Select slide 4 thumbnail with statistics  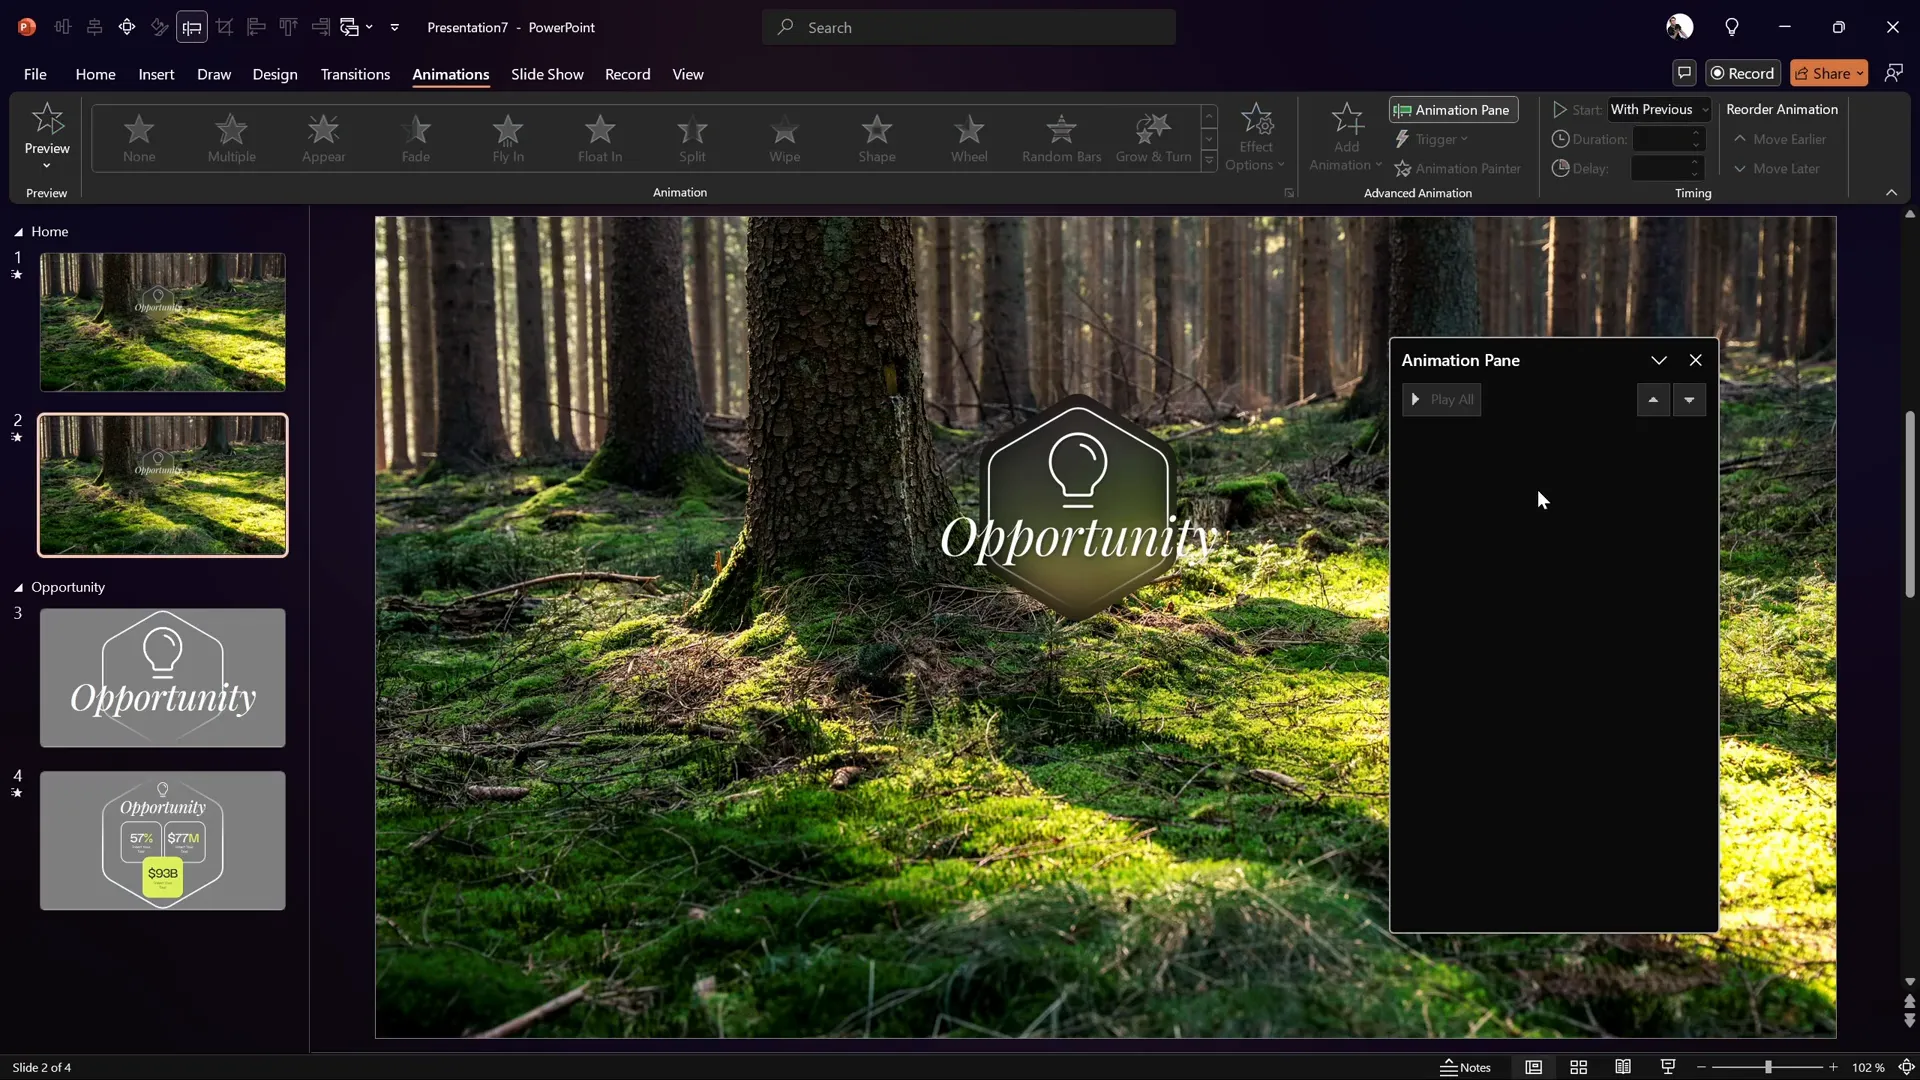point(162,840)
